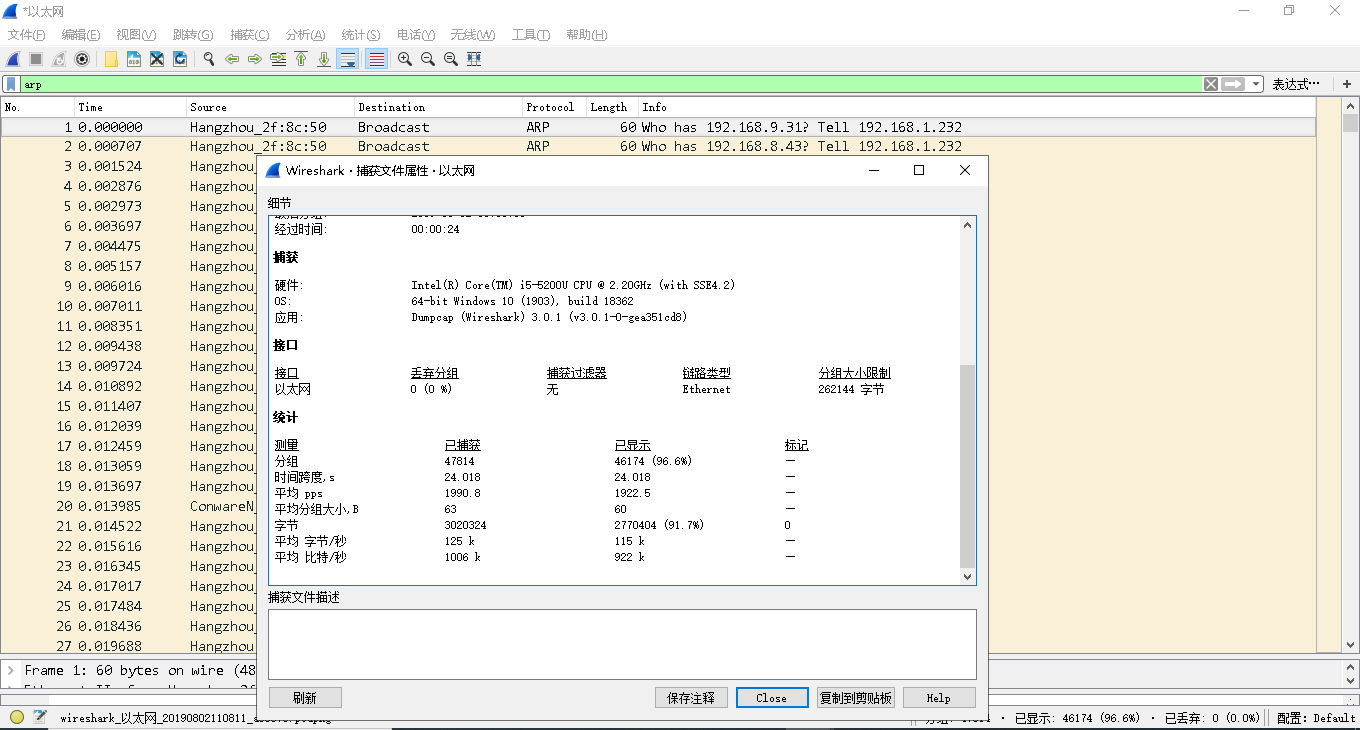The image size is (1360, 730).
Task: Sort packets by the Source column
Action: point(270,107)
